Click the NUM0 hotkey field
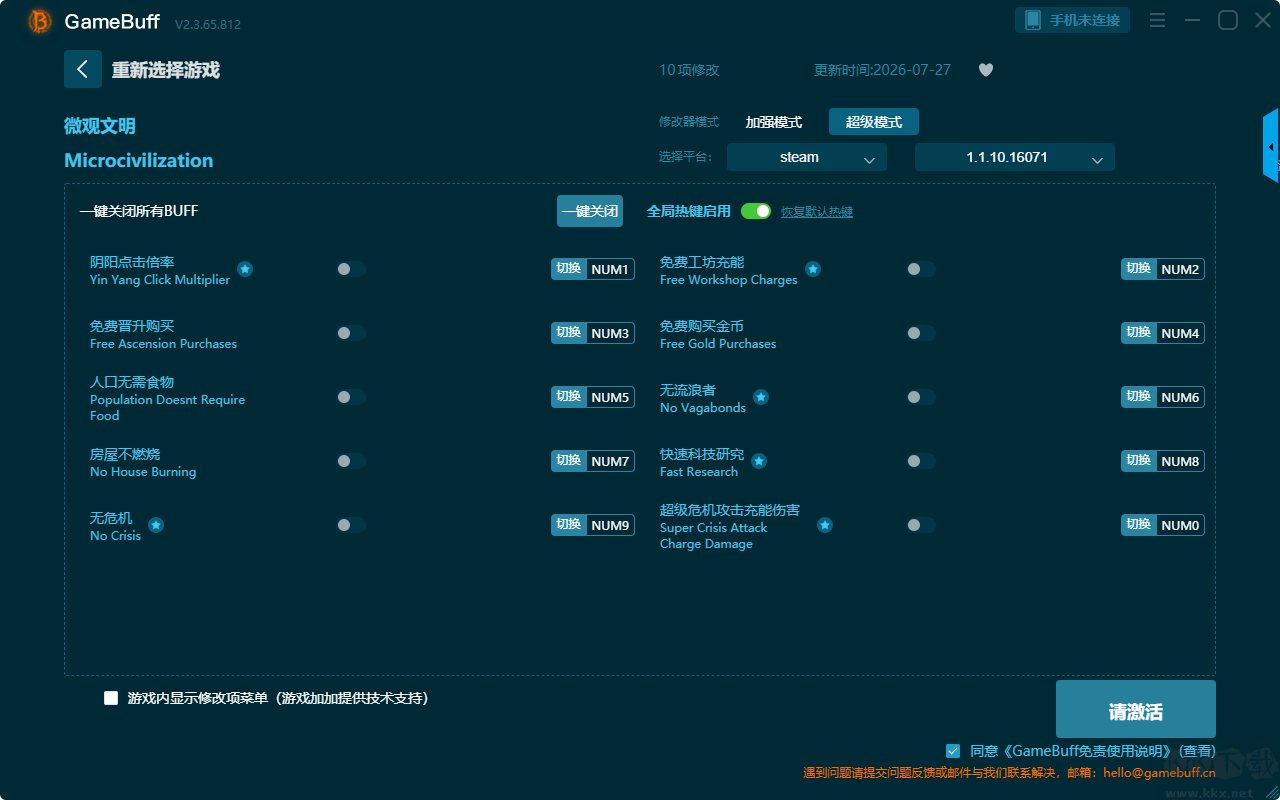The width and height of the screenshot is (1280, 800). pyautogui.click(x=1180, y=525)
